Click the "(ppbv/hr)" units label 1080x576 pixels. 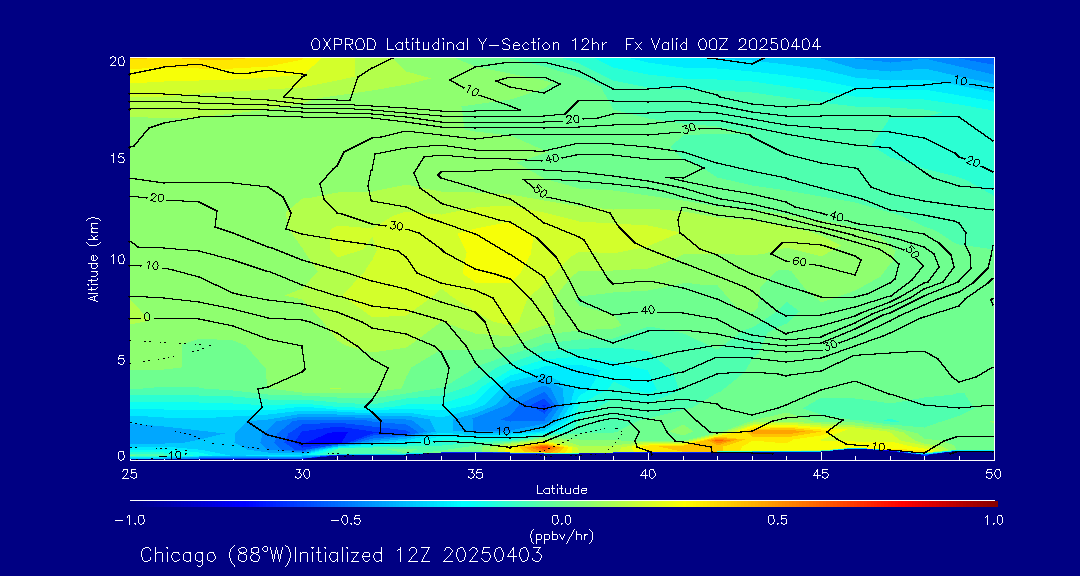[x=561, y=535]
